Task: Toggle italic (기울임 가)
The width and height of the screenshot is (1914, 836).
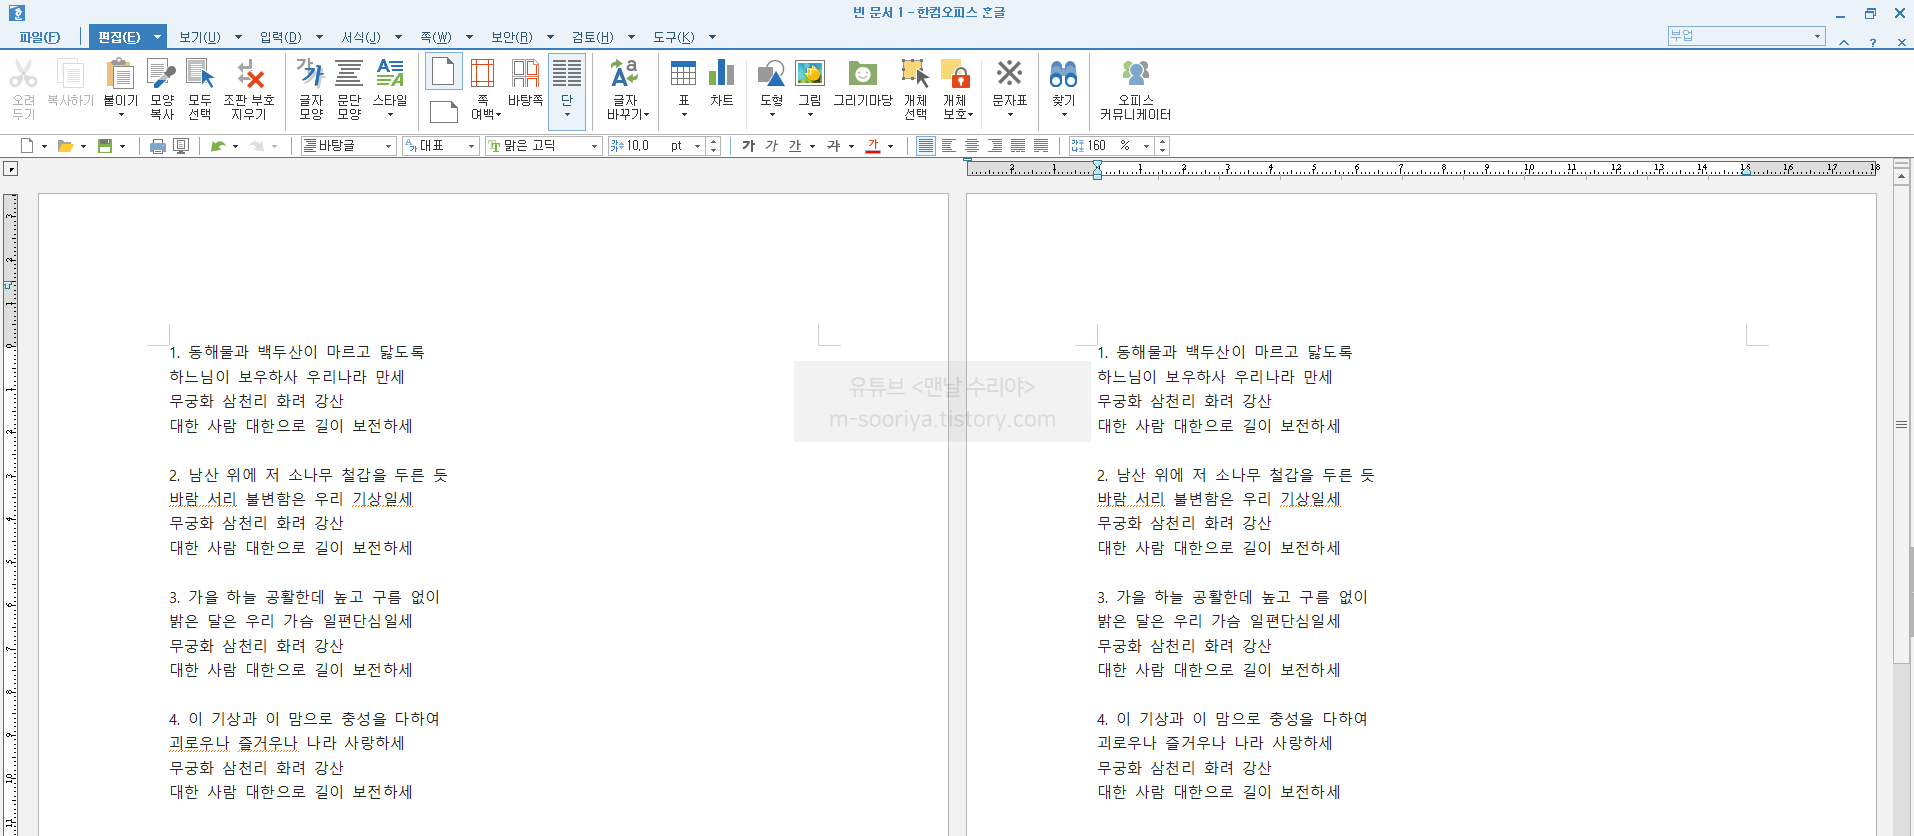Action: point(771,146)
